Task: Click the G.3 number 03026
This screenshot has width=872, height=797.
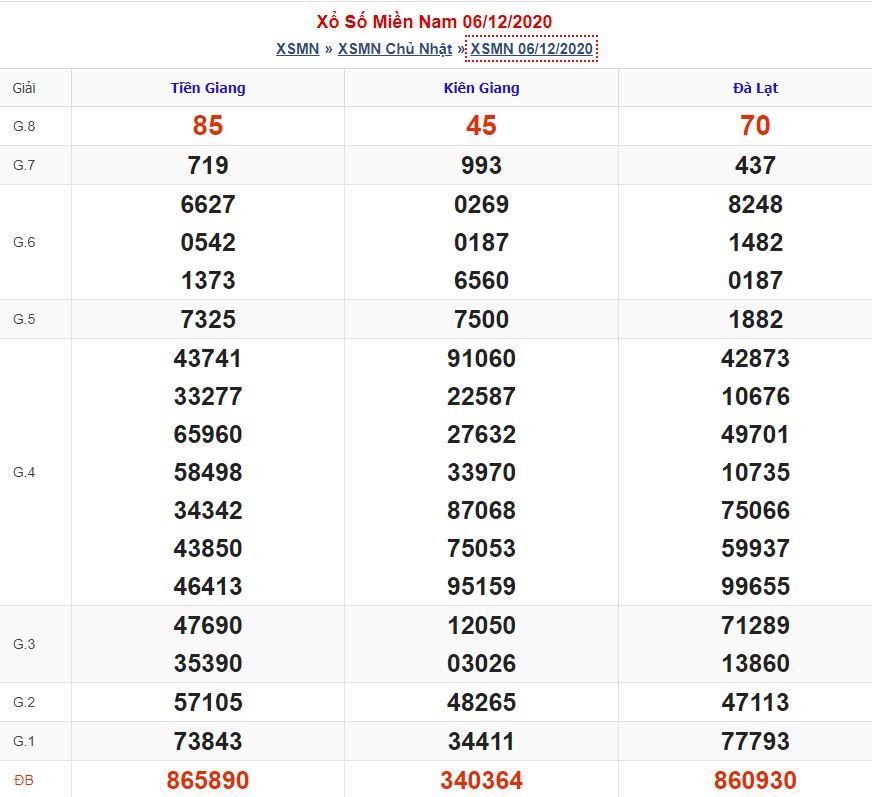Action: click(482, 663)
